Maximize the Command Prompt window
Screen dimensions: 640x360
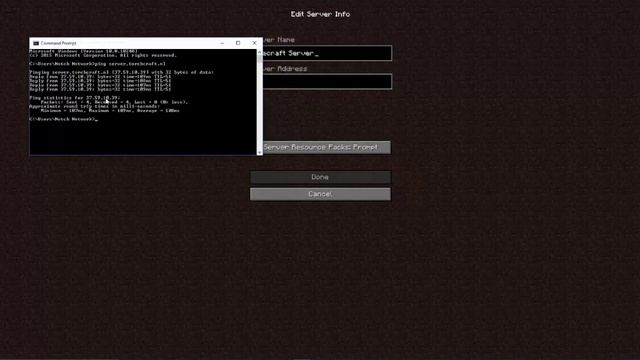point(238,43)
